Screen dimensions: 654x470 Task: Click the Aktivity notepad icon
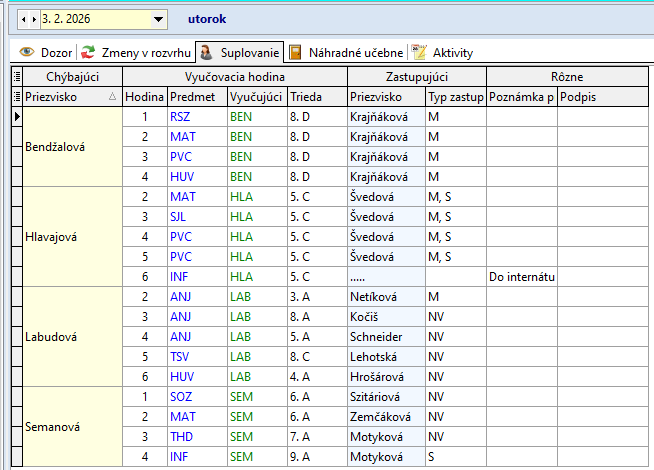tap(419, 52)
